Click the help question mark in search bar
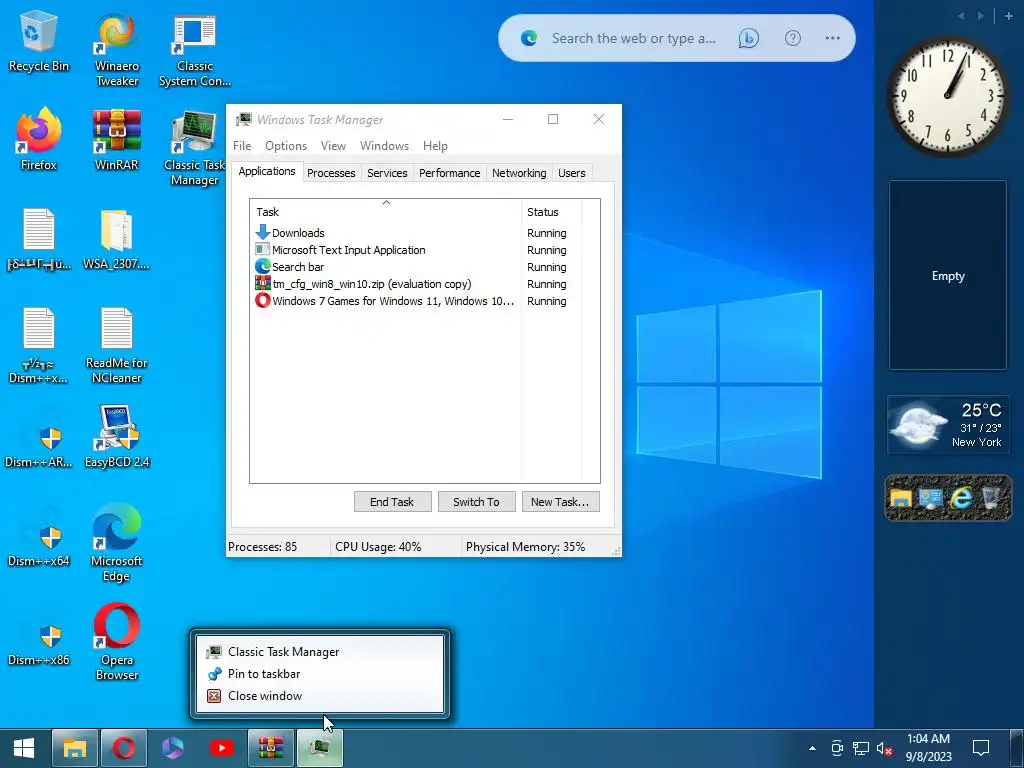This screenshot has height=768, width=1024. (792, 39)
